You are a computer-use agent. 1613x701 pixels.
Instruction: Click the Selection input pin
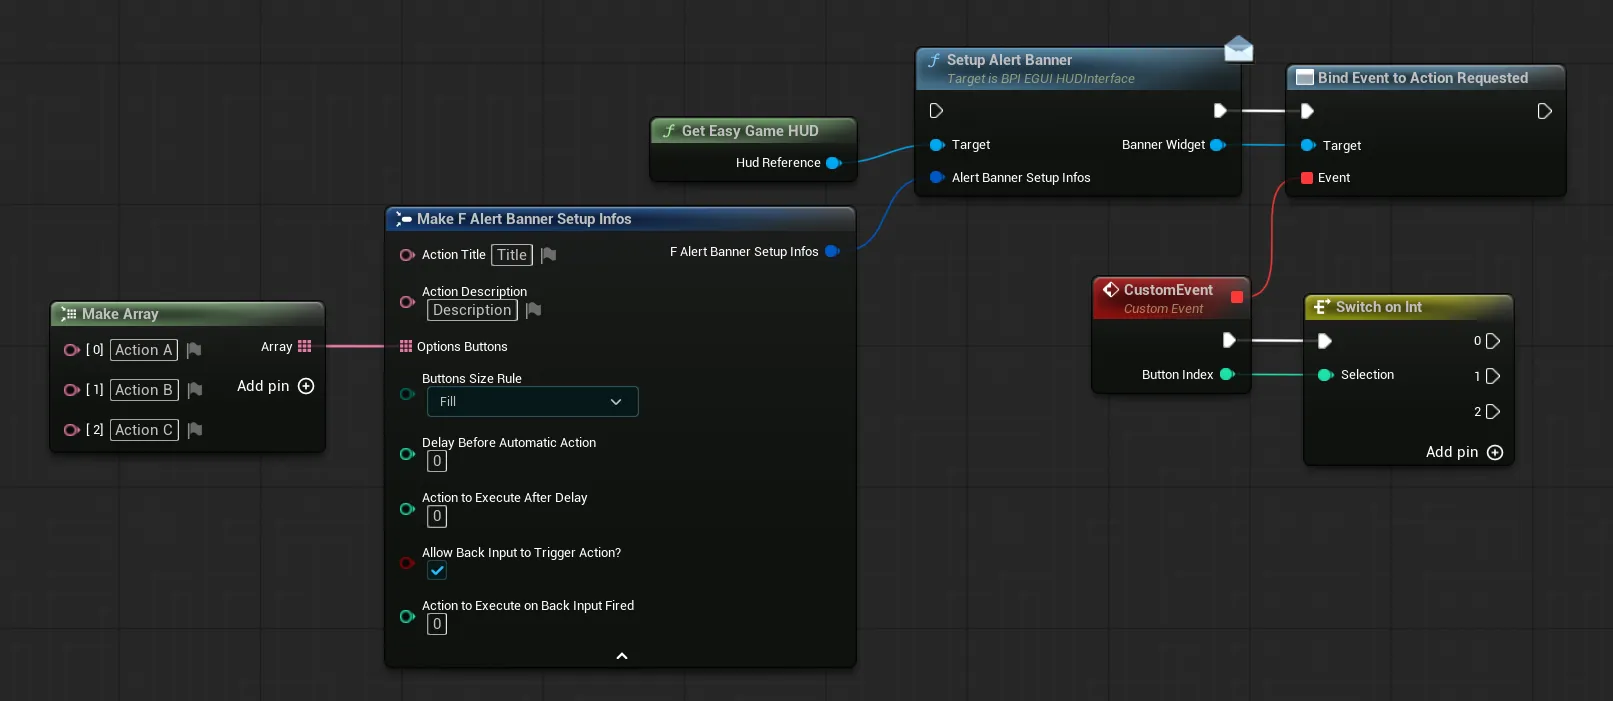[1326, 375]
